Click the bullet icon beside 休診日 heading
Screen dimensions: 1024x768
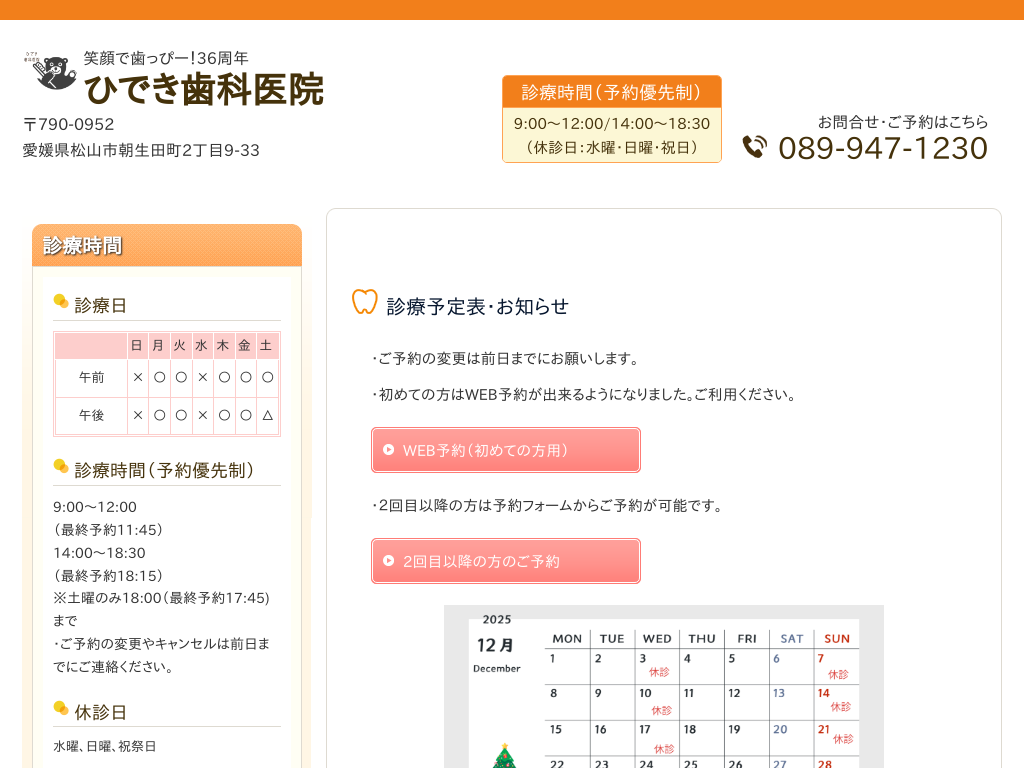[x=61, y=708]
